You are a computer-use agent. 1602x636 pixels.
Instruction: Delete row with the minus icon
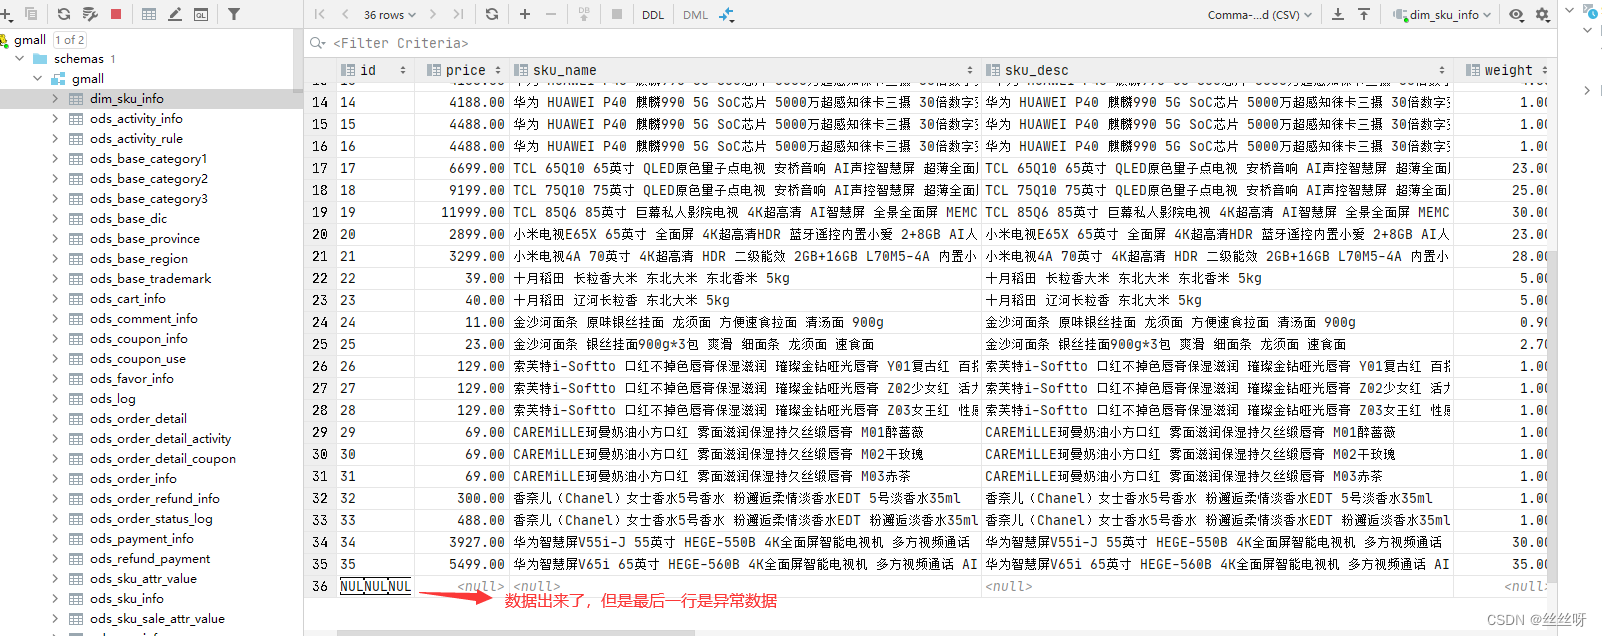[551, 14]
